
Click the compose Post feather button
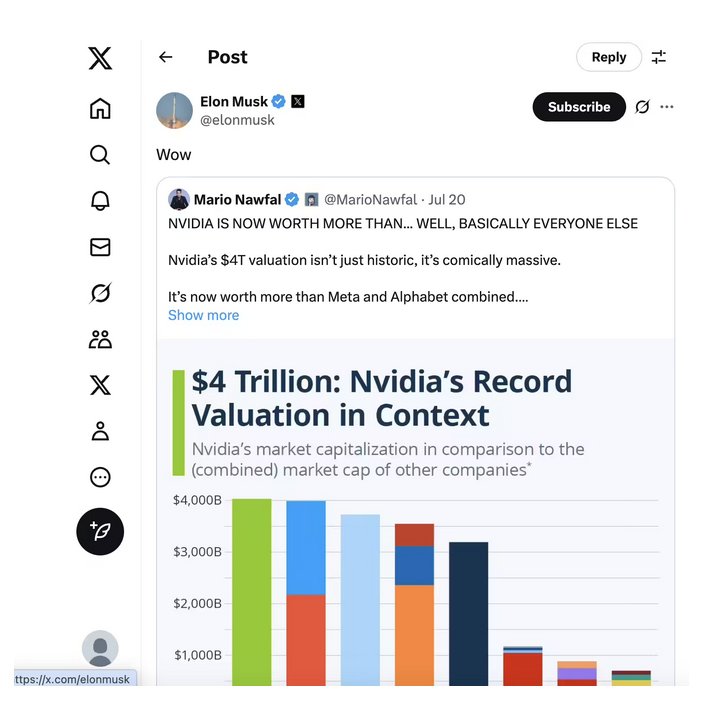click(x=100, y=532)
